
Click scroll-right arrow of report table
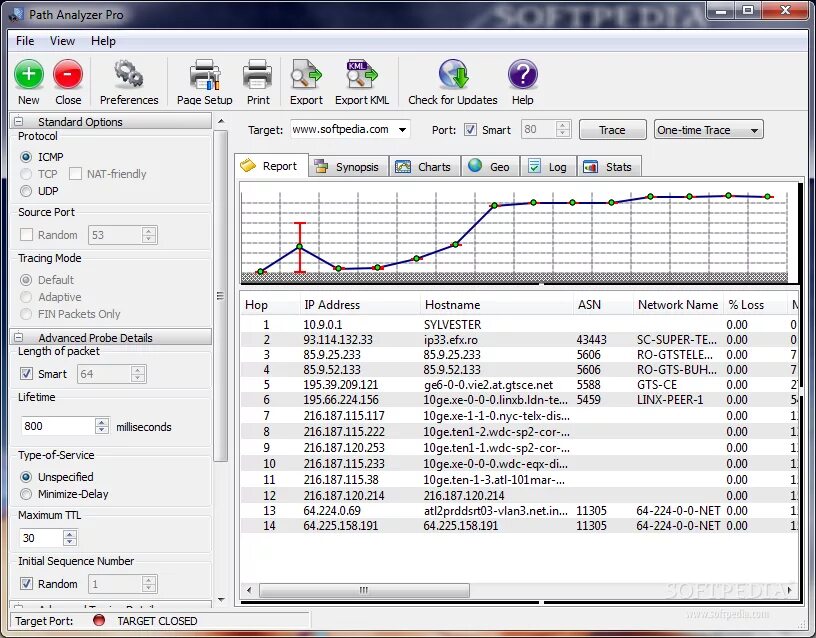point(790,590)
